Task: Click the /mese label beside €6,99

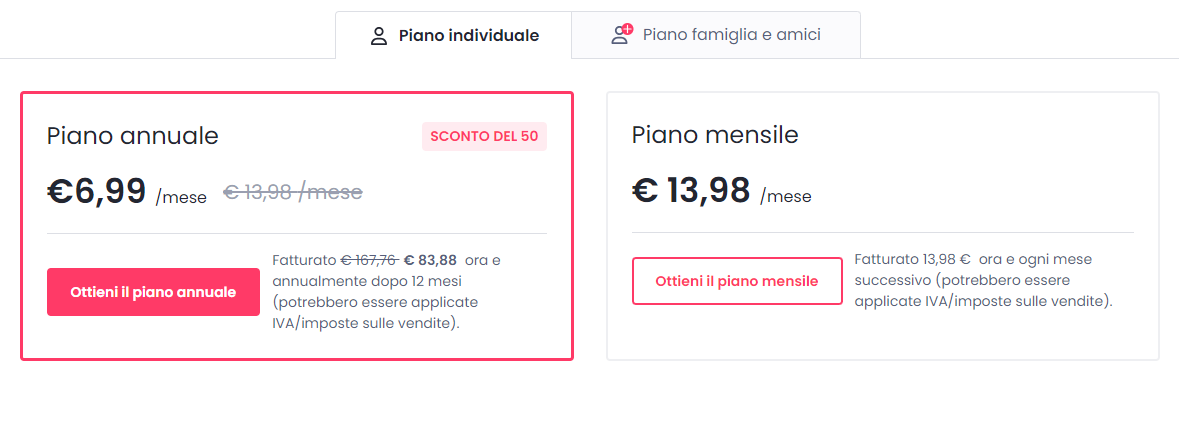Action: (x=181, y=198)
